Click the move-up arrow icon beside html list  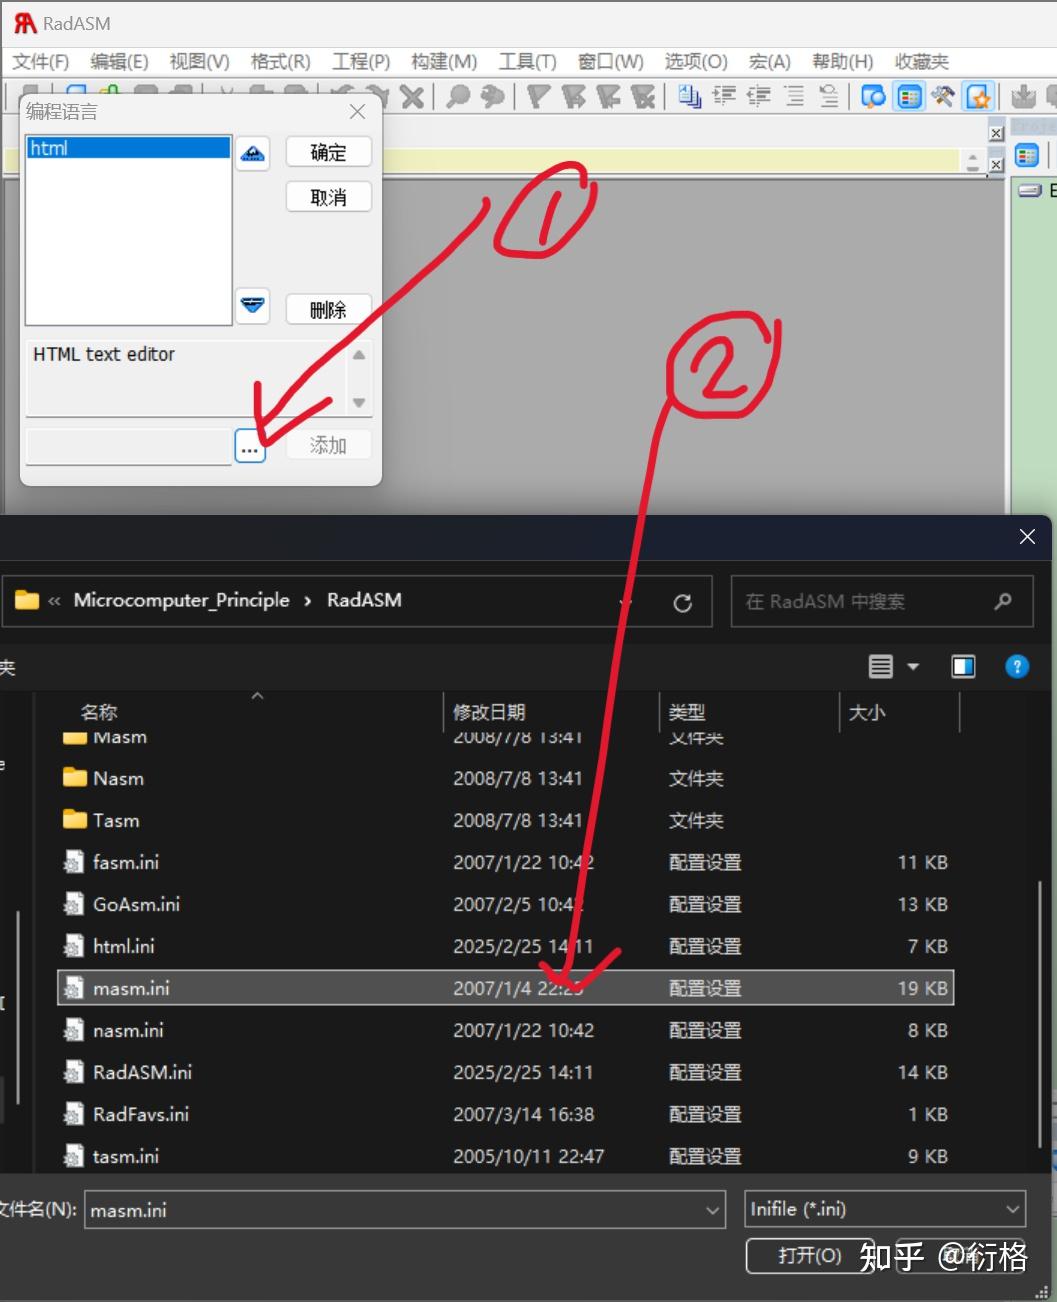253,153
